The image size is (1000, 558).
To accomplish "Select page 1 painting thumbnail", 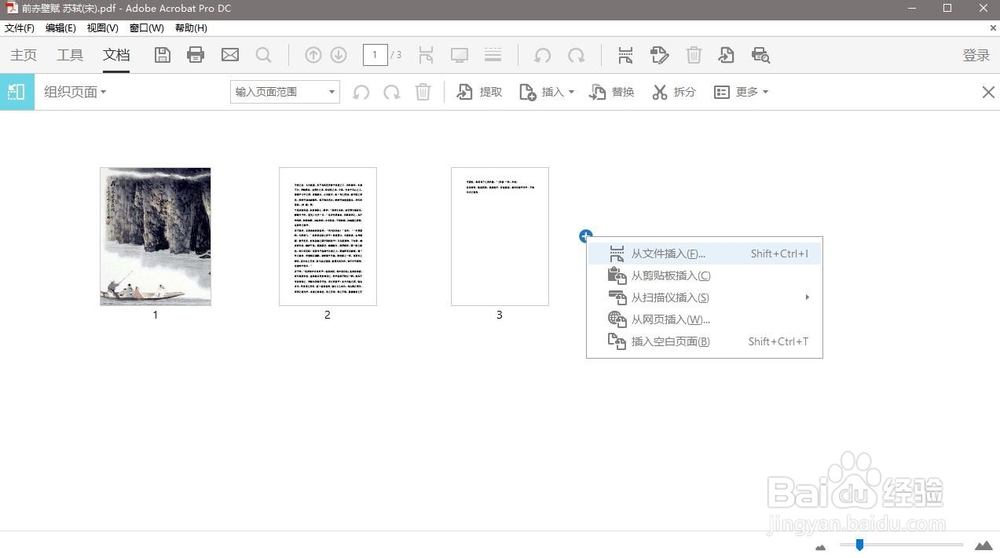I will click(x=156, y=237).
